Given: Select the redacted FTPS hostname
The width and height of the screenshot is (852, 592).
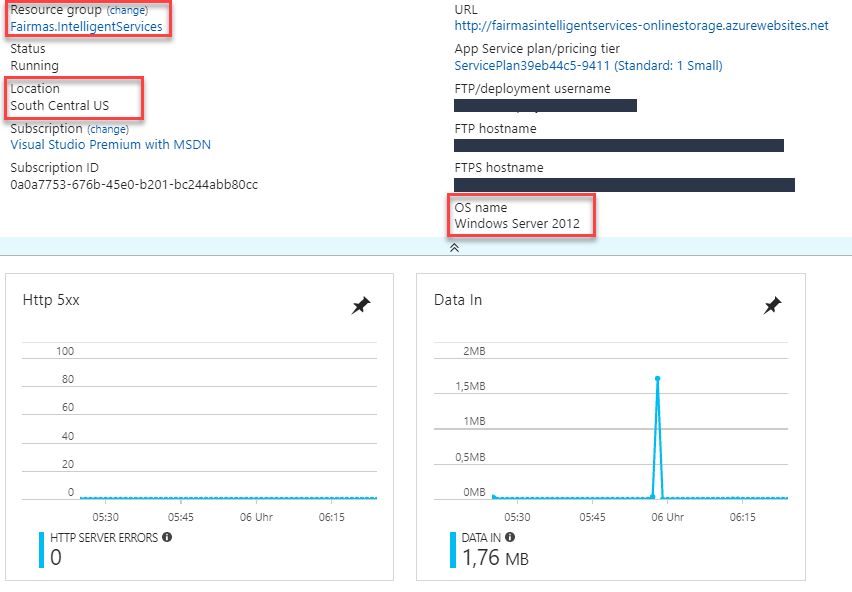Looking at the screenshot, I should click(x=624, y=185).
